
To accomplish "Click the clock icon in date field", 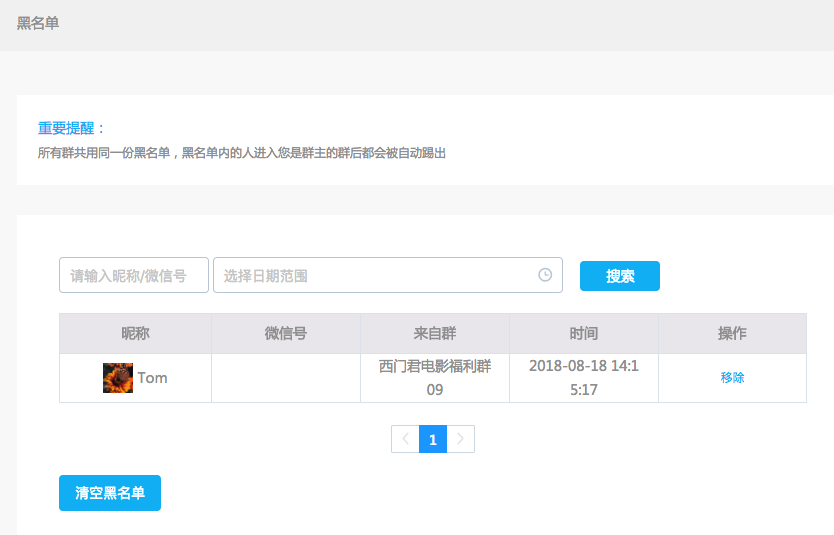I will [x=545, y=275].
